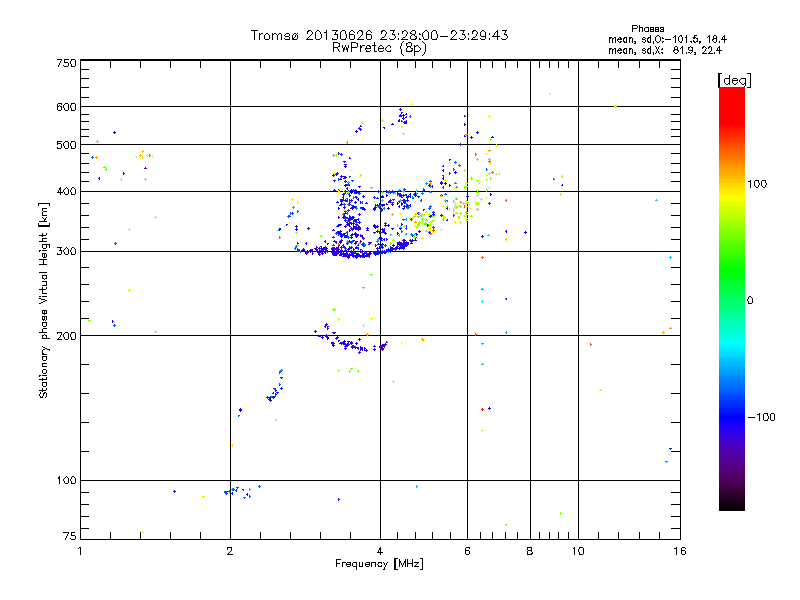Click the plot title "Tromsø 20130626 23:28:00-23:29:43"
This screenshot has height=600, width=800.
tap(379, 35)
